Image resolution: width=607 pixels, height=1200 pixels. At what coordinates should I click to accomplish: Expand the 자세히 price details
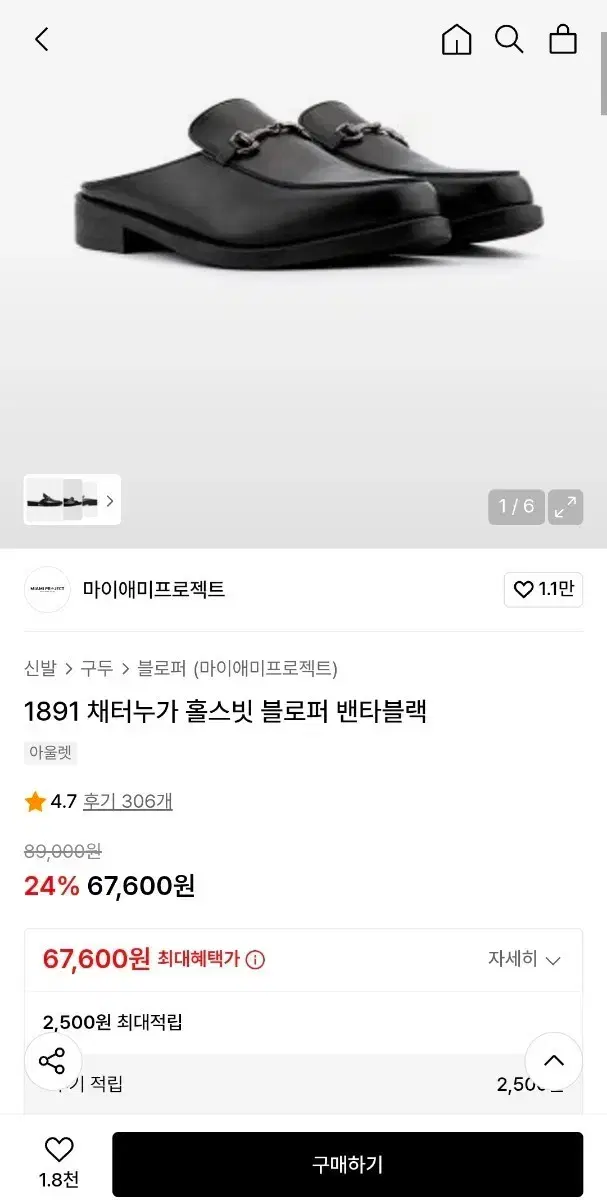[524, 960]
